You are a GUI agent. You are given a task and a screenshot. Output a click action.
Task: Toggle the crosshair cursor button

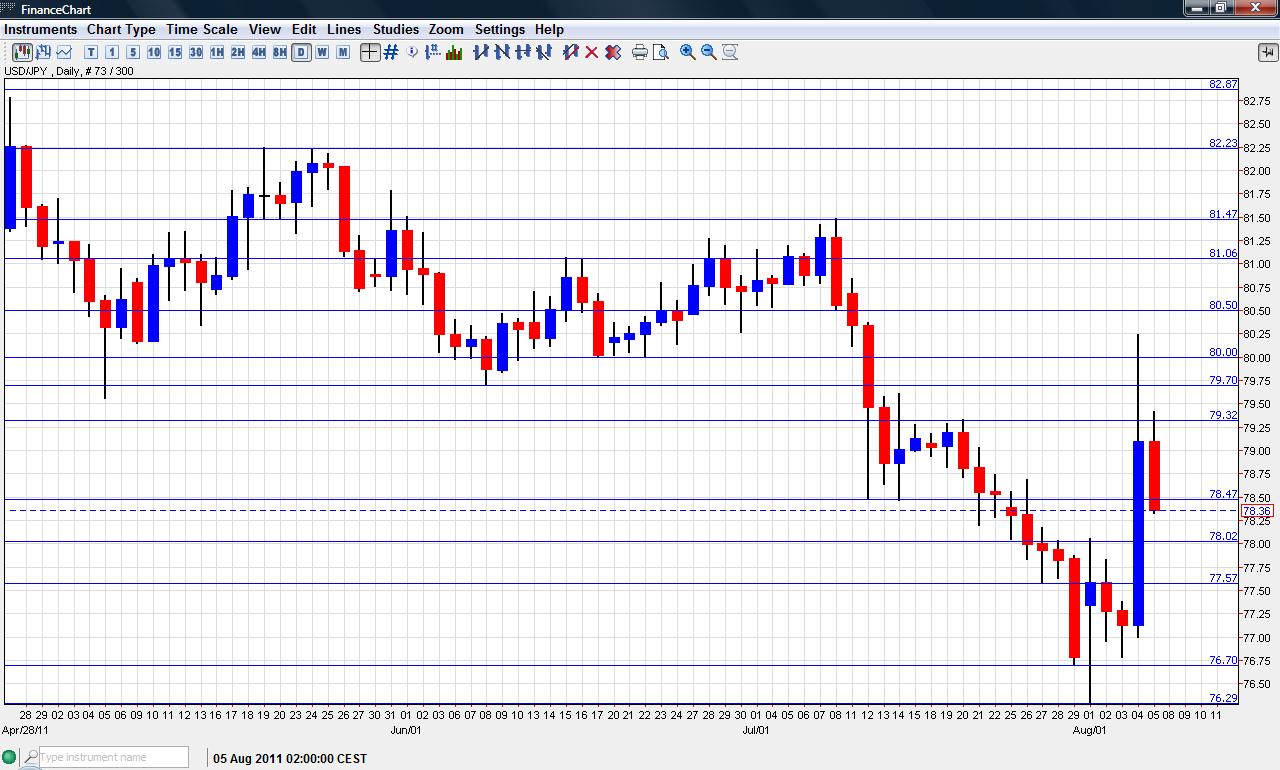(x=370, y=52)
